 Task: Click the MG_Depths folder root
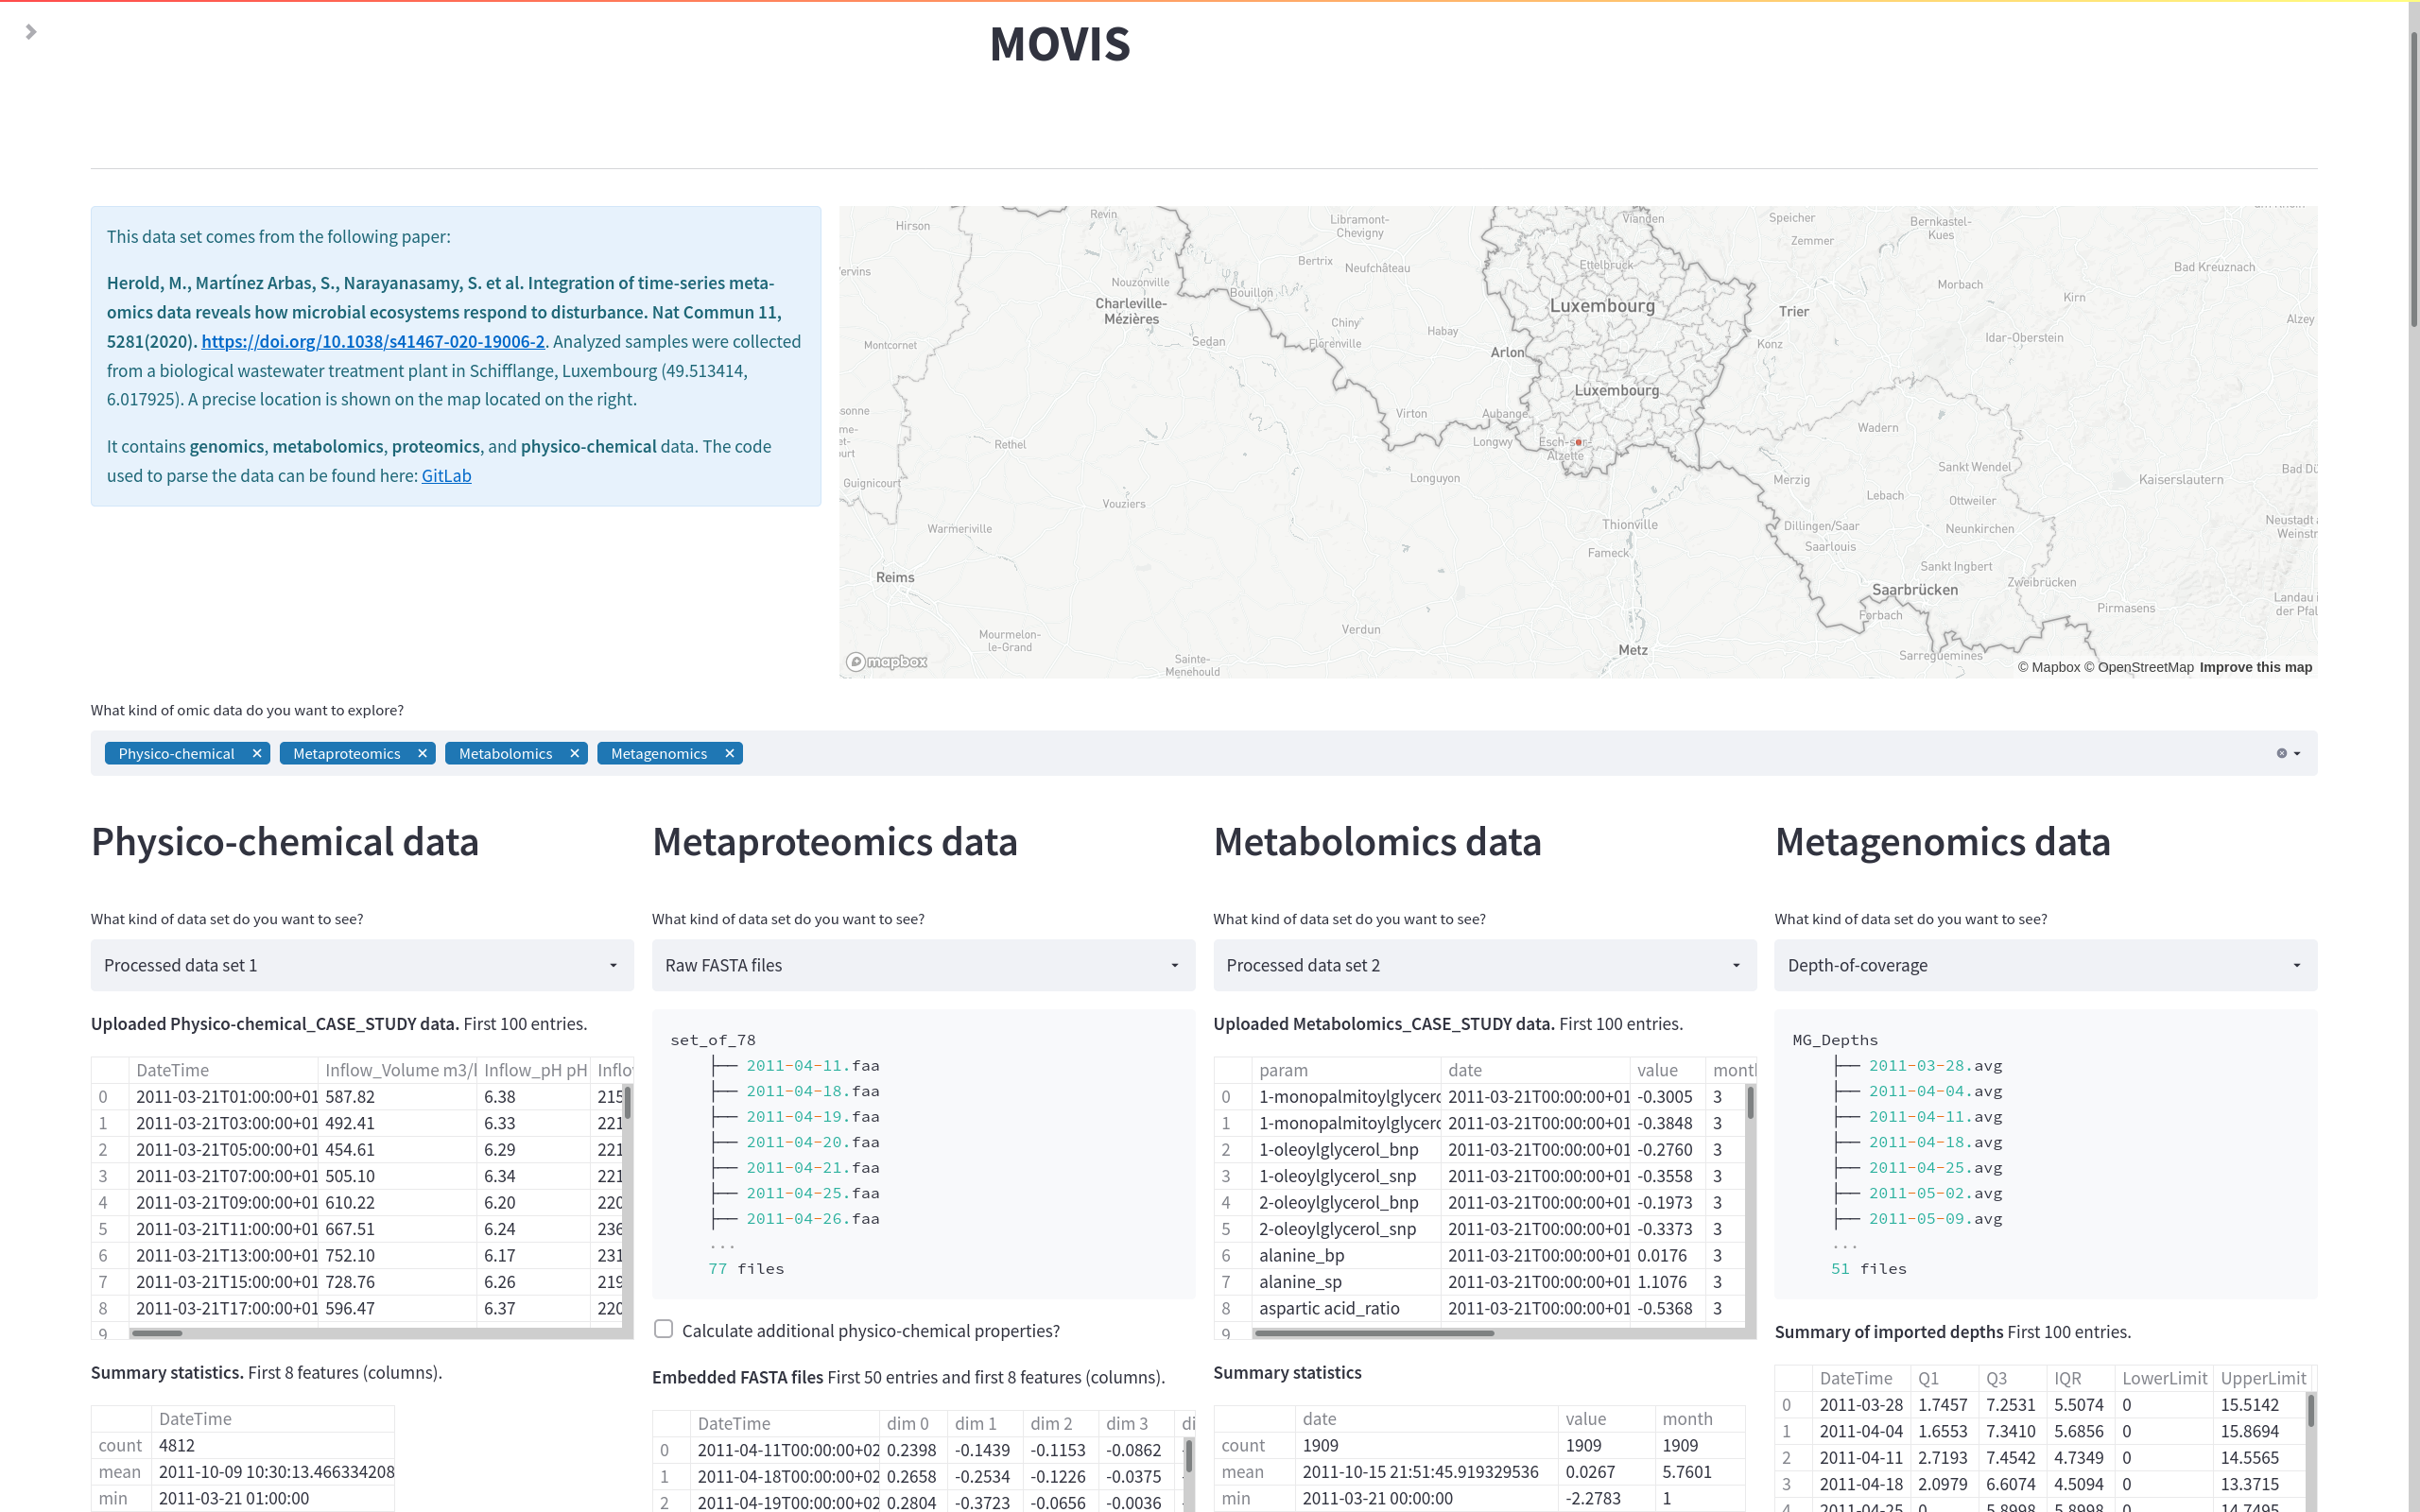click(x=1835, y=1040)
